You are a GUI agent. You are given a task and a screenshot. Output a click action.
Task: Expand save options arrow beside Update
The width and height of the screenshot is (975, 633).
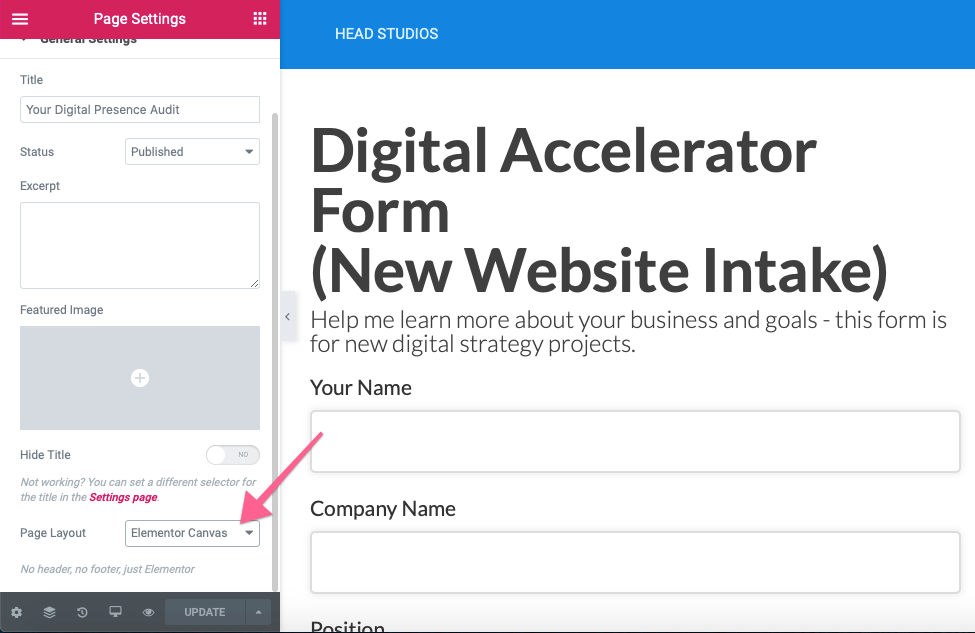point(258,612)
